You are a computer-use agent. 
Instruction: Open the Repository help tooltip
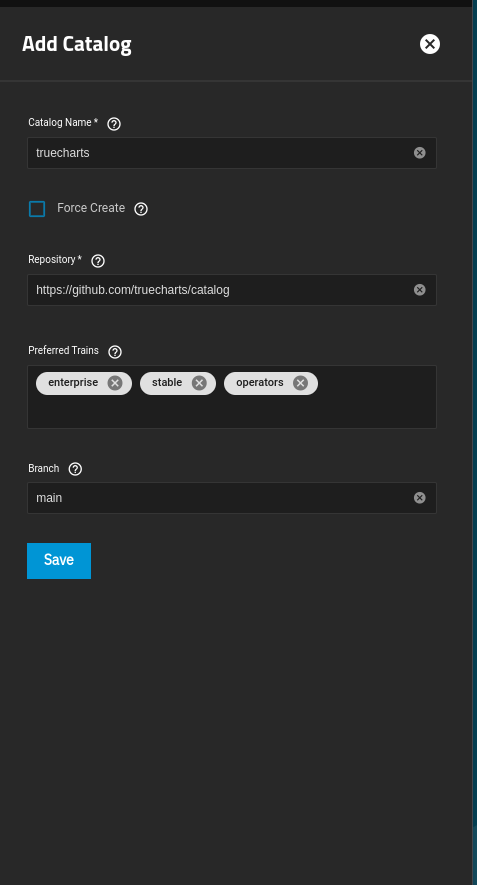[x=98, y=261]
